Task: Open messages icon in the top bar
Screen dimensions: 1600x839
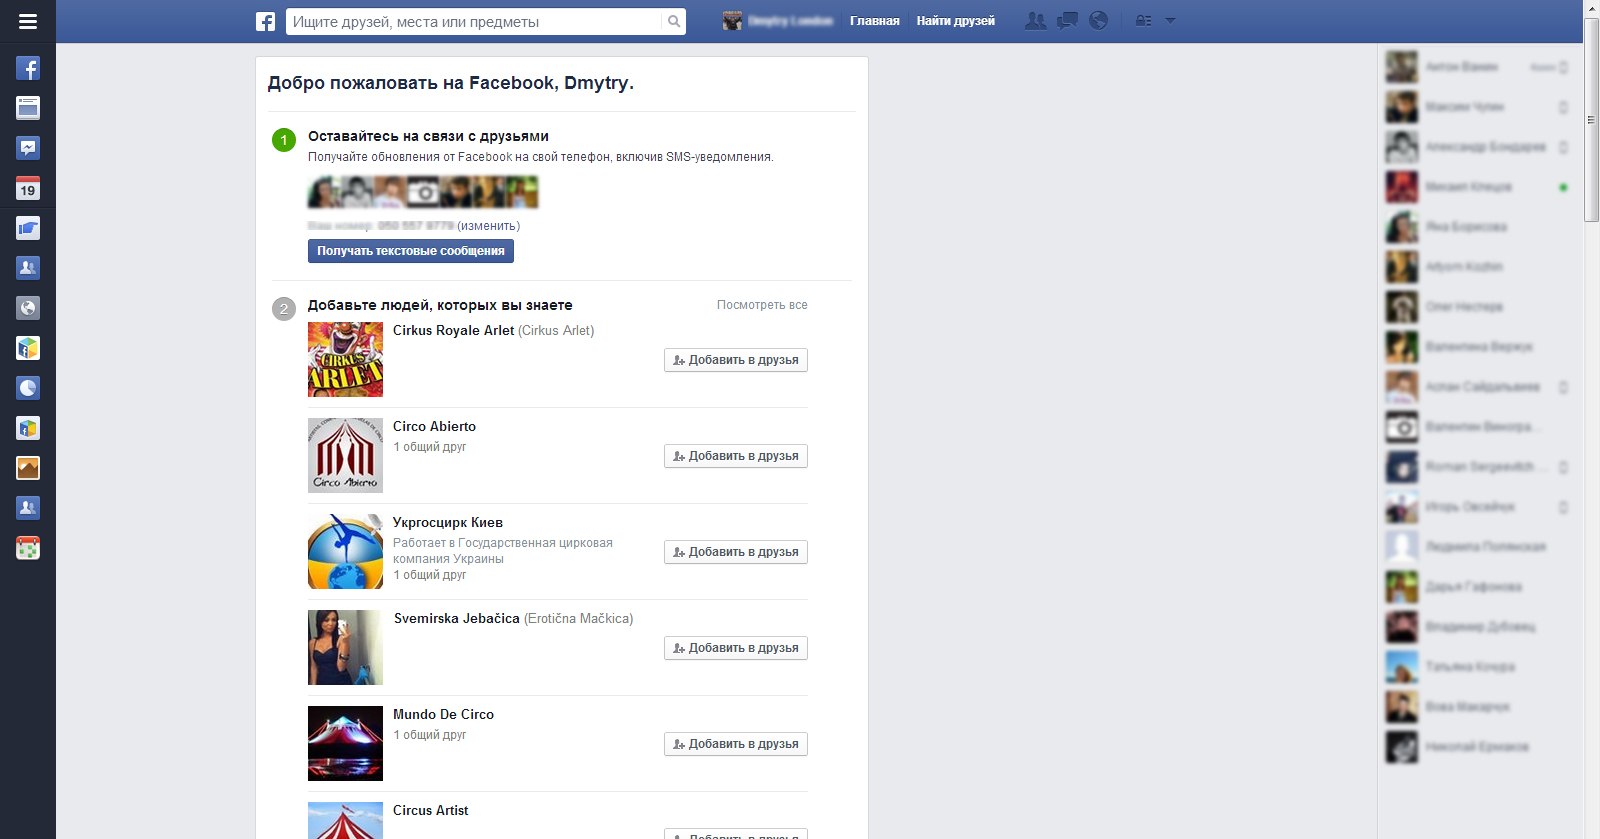Action: pos(1067,21)
